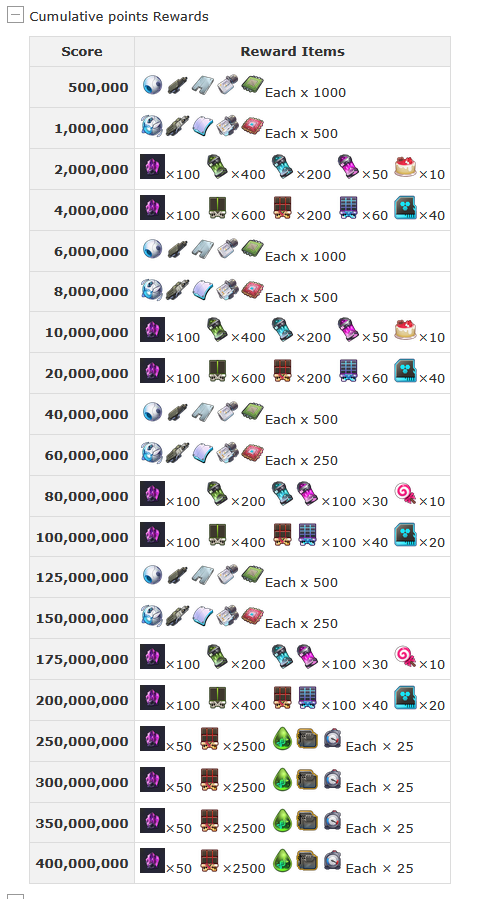
Task: Click the green droplet icon in 250,000,000 row
Action: pyautogui.click(x=282, y=738)
